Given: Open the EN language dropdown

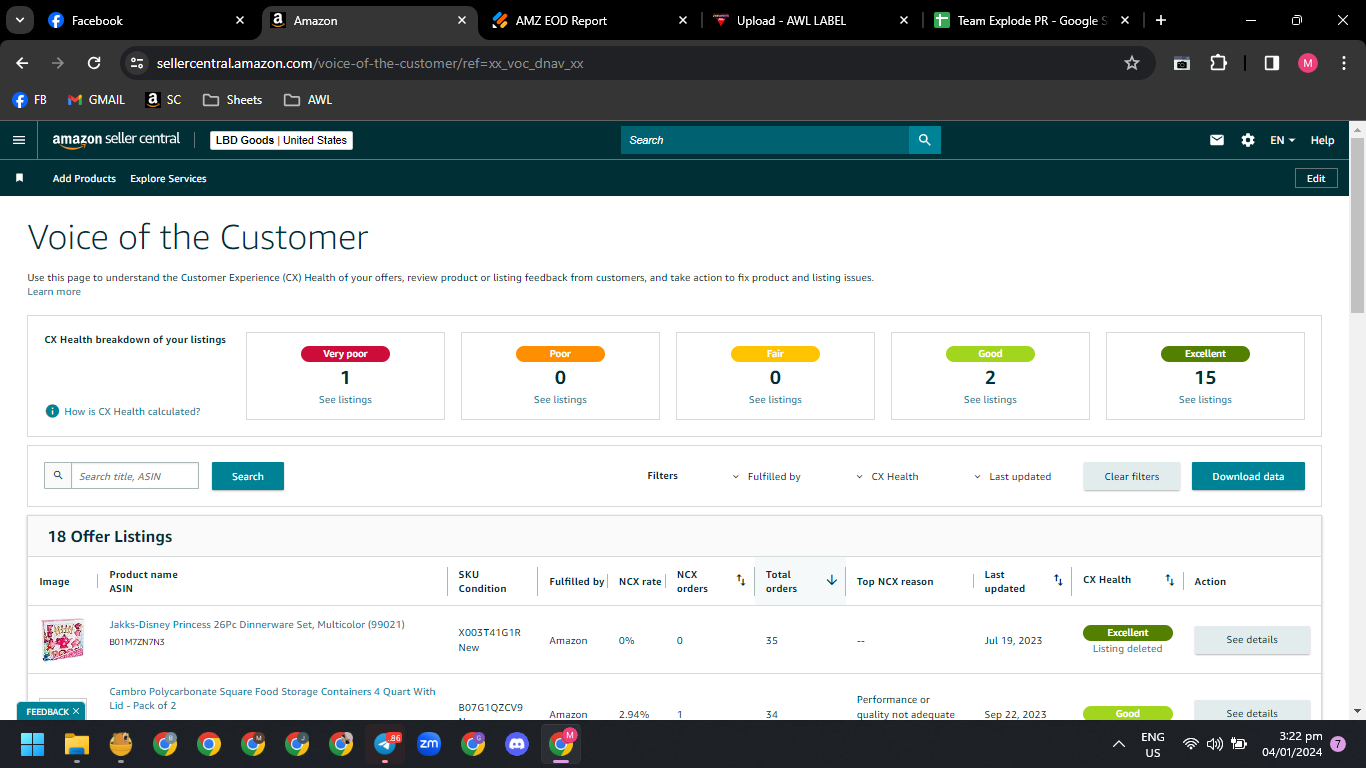Looking at the screenshot, I should pyautogui.click(x=1282, y=140).
